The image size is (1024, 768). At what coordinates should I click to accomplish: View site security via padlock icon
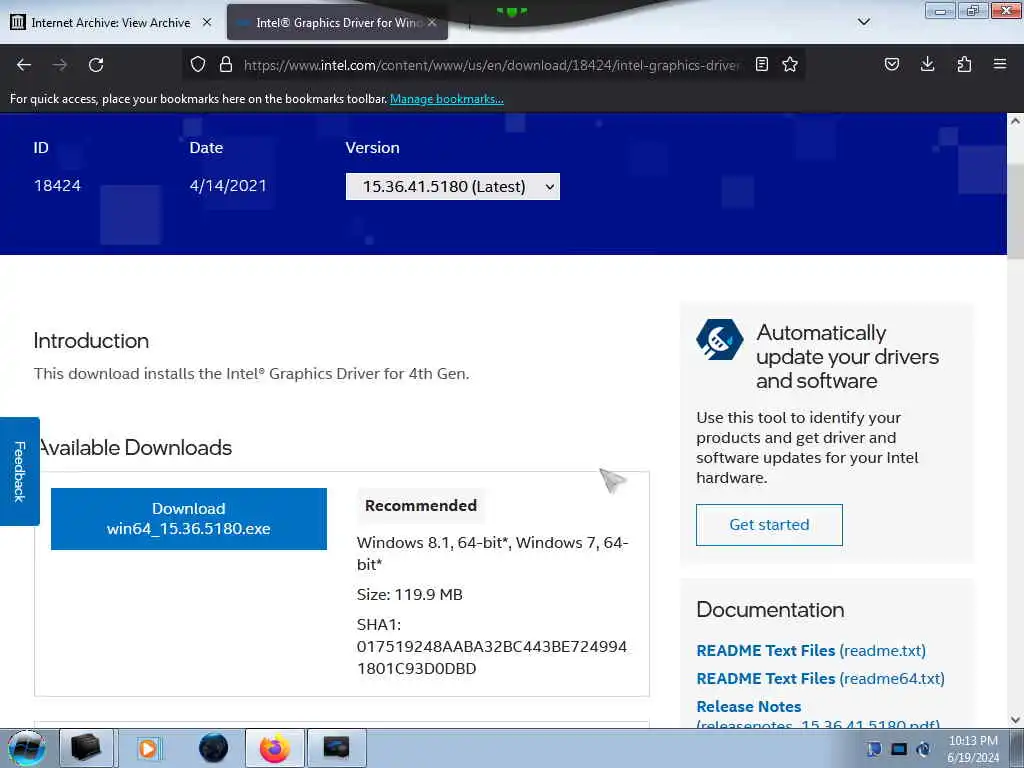tap(226, 64)
